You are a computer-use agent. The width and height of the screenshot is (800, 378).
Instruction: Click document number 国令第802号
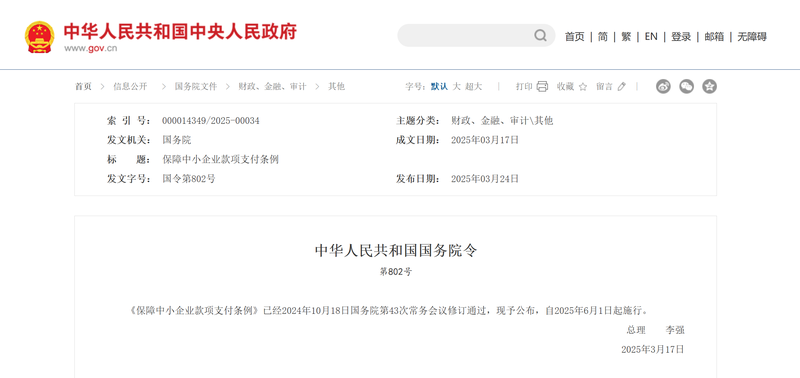point(189,179)
